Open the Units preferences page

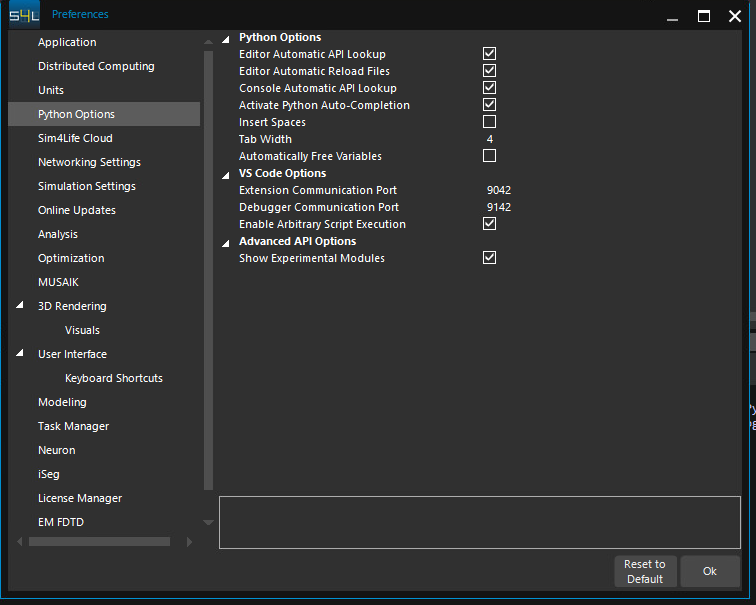(51, 90)
